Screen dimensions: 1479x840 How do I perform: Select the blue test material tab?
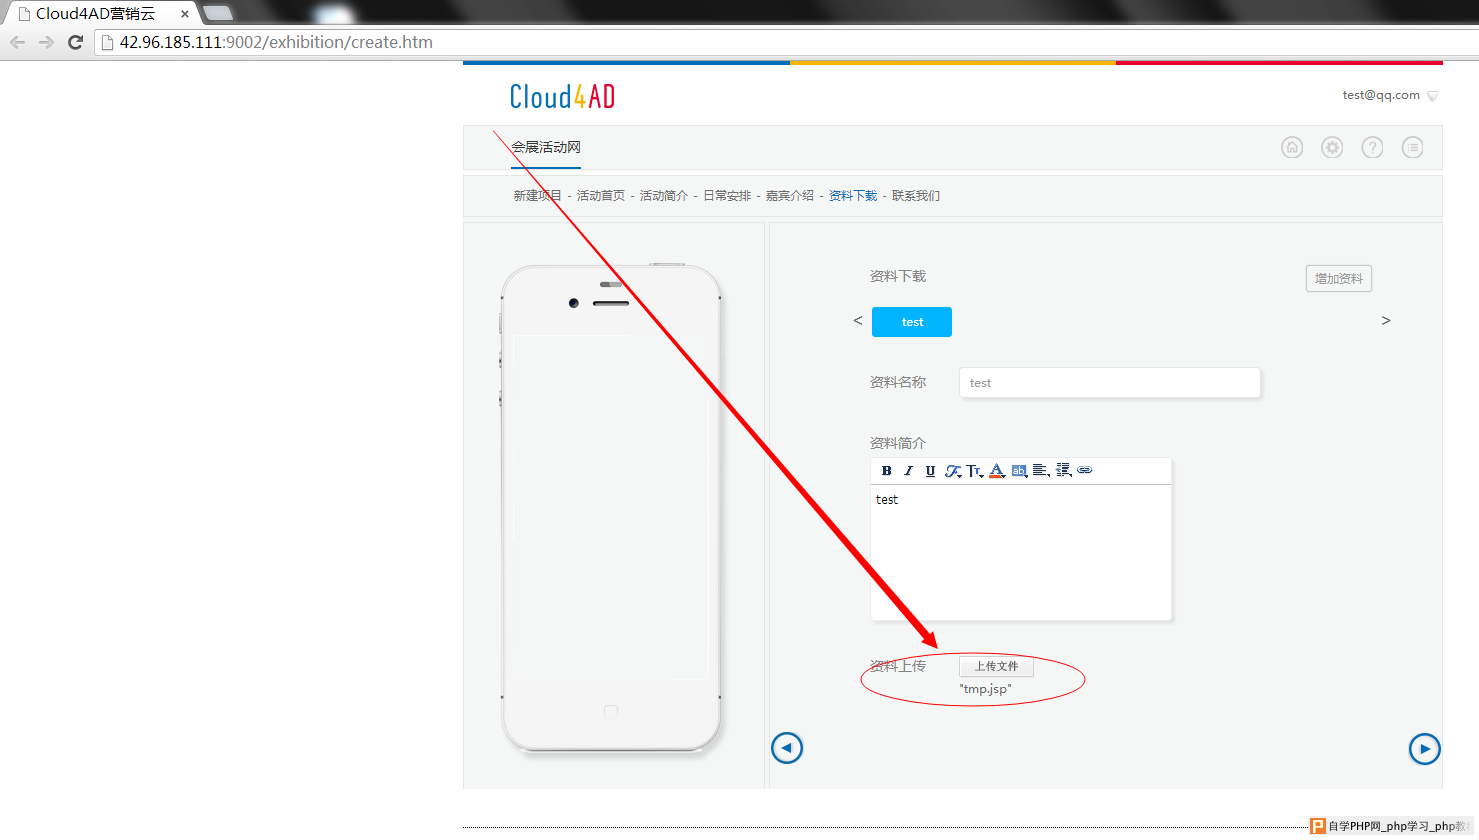pyautogui.click(x=912, y=322)
